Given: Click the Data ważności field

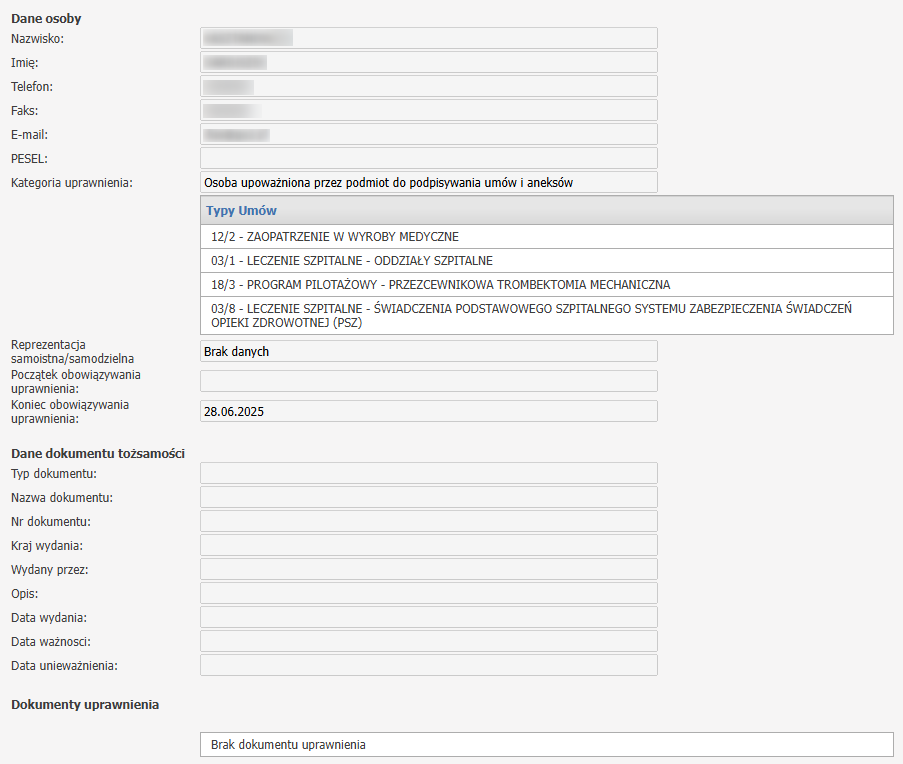Looking at the screenshot, I should pyautogui.click(x=429, y=641).
